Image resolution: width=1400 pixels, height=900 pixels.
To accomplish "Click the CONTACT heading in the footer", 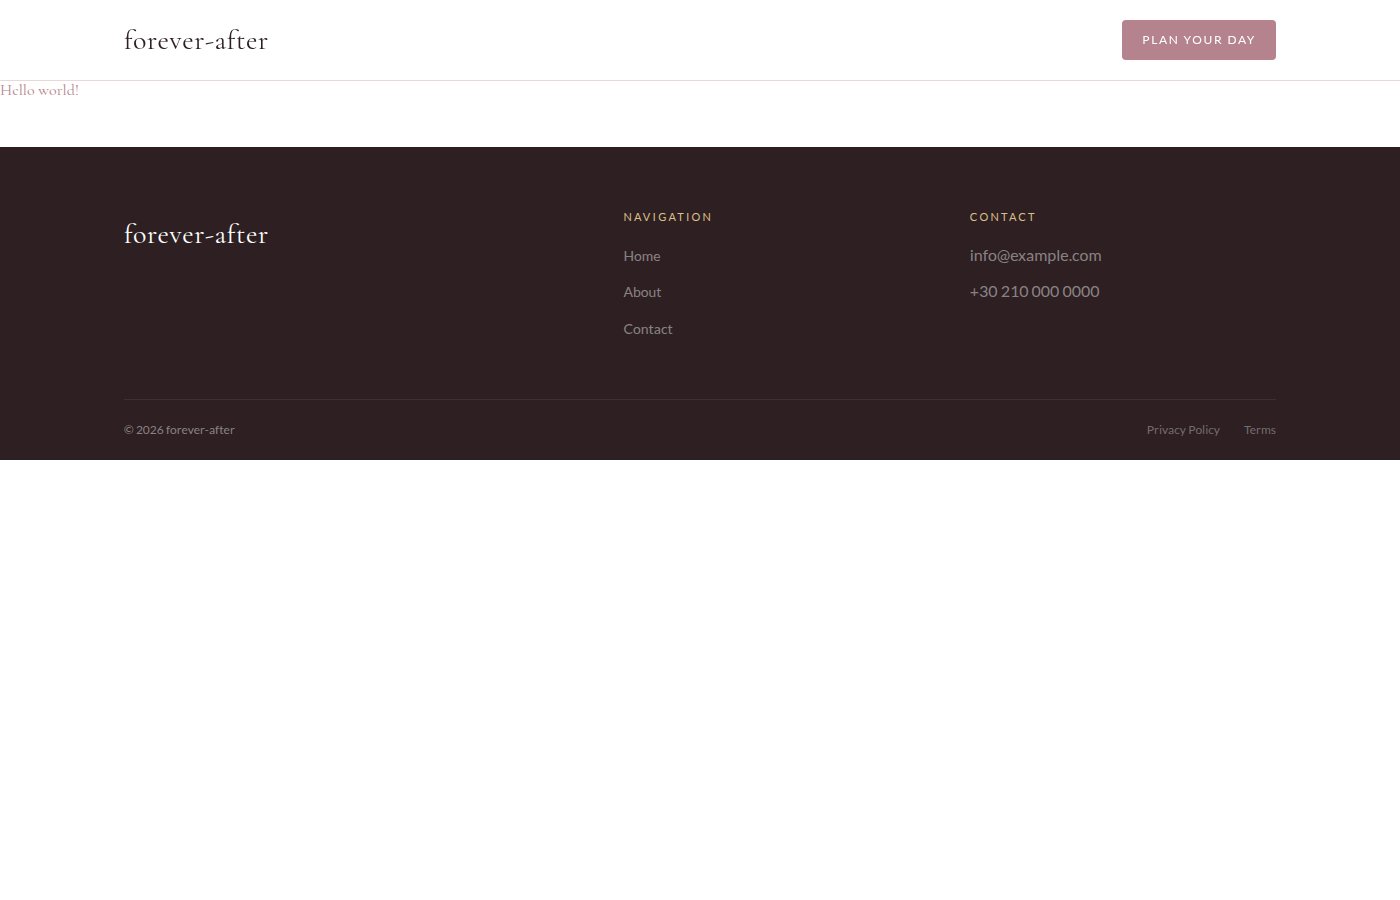I will [x=1002, y=217].
